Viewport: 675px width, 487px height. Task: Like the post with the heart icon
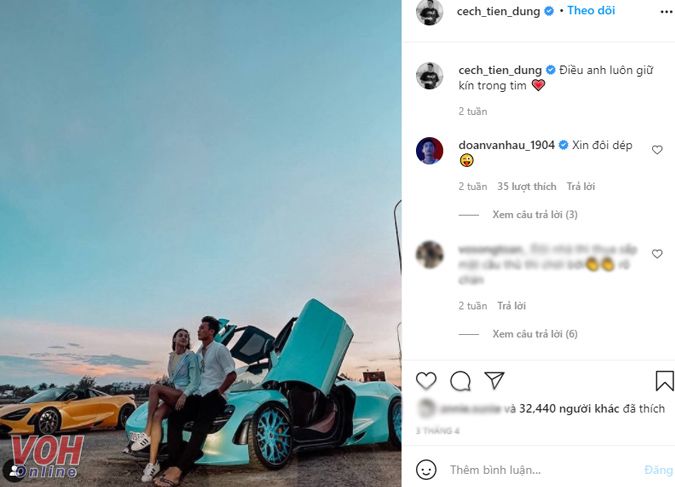coord(426,381)
